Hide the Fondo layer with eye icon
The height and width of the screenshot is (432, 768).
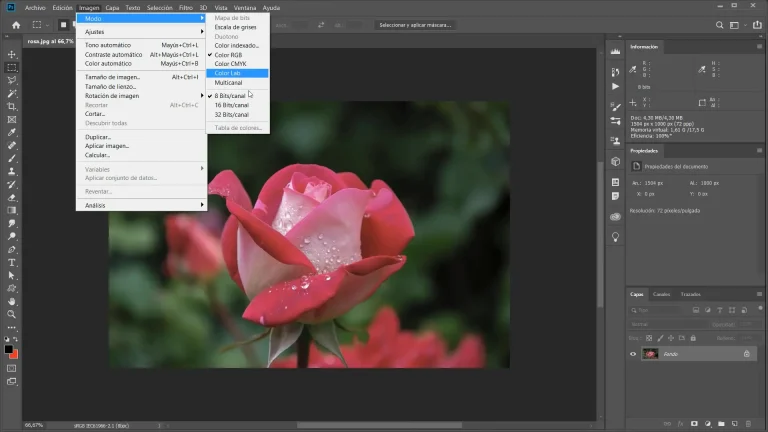(x=633, y=354)
